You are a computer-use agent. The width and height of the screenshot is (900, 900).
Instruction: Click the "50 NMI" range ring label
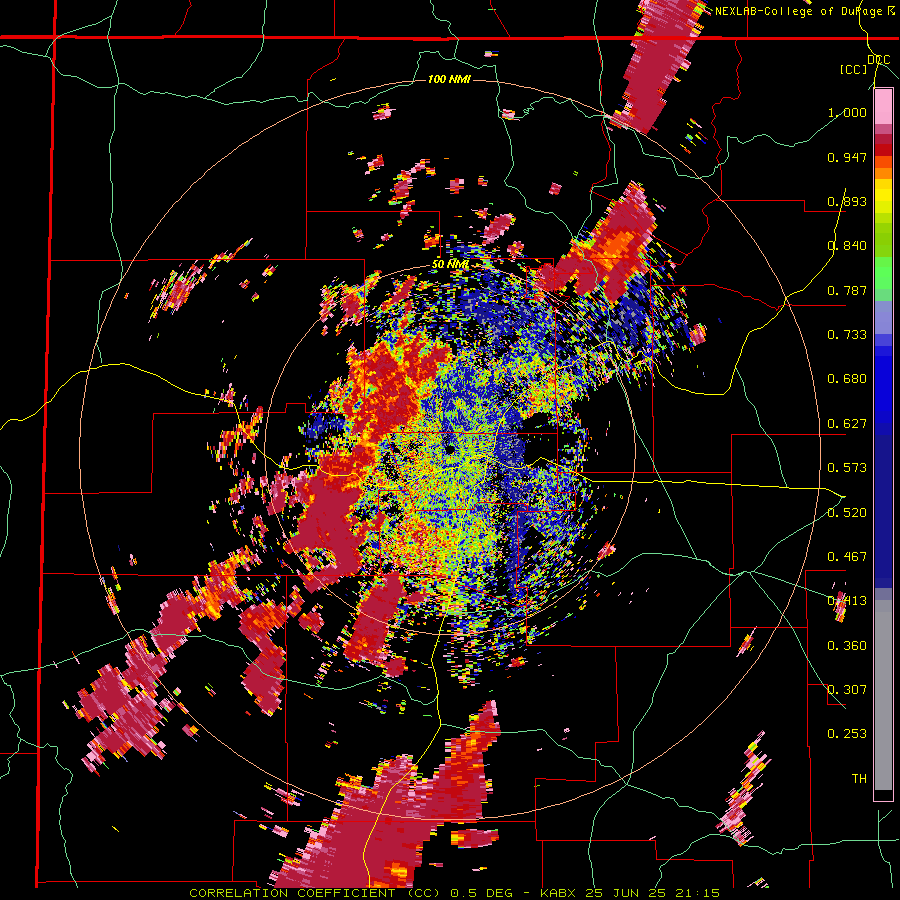450,265
